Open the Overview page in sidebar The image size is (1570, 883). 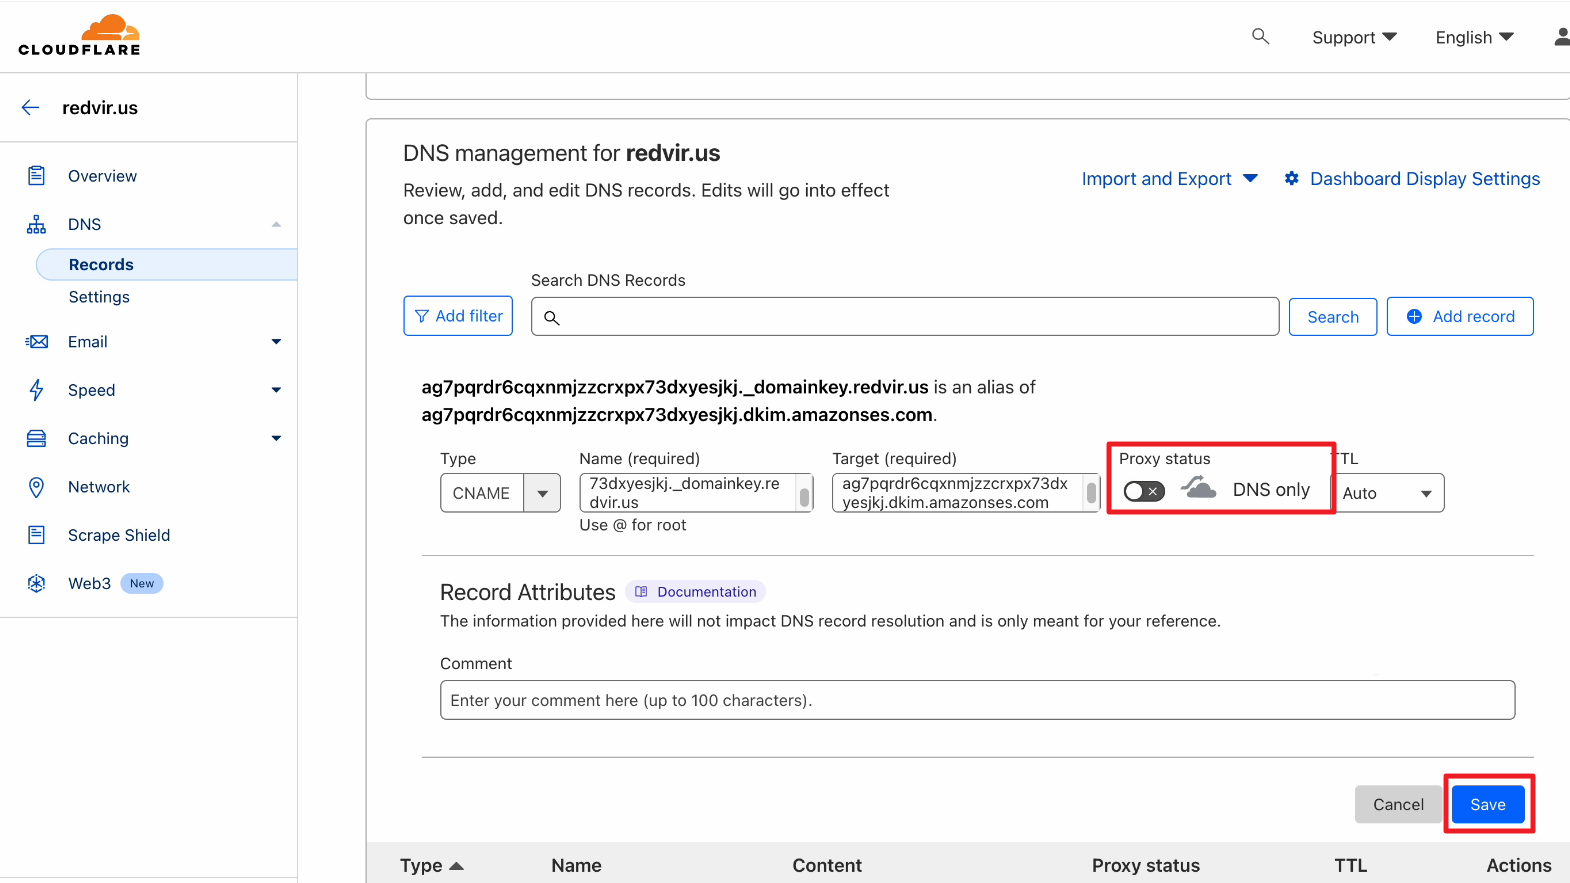[x=102, y=176]
